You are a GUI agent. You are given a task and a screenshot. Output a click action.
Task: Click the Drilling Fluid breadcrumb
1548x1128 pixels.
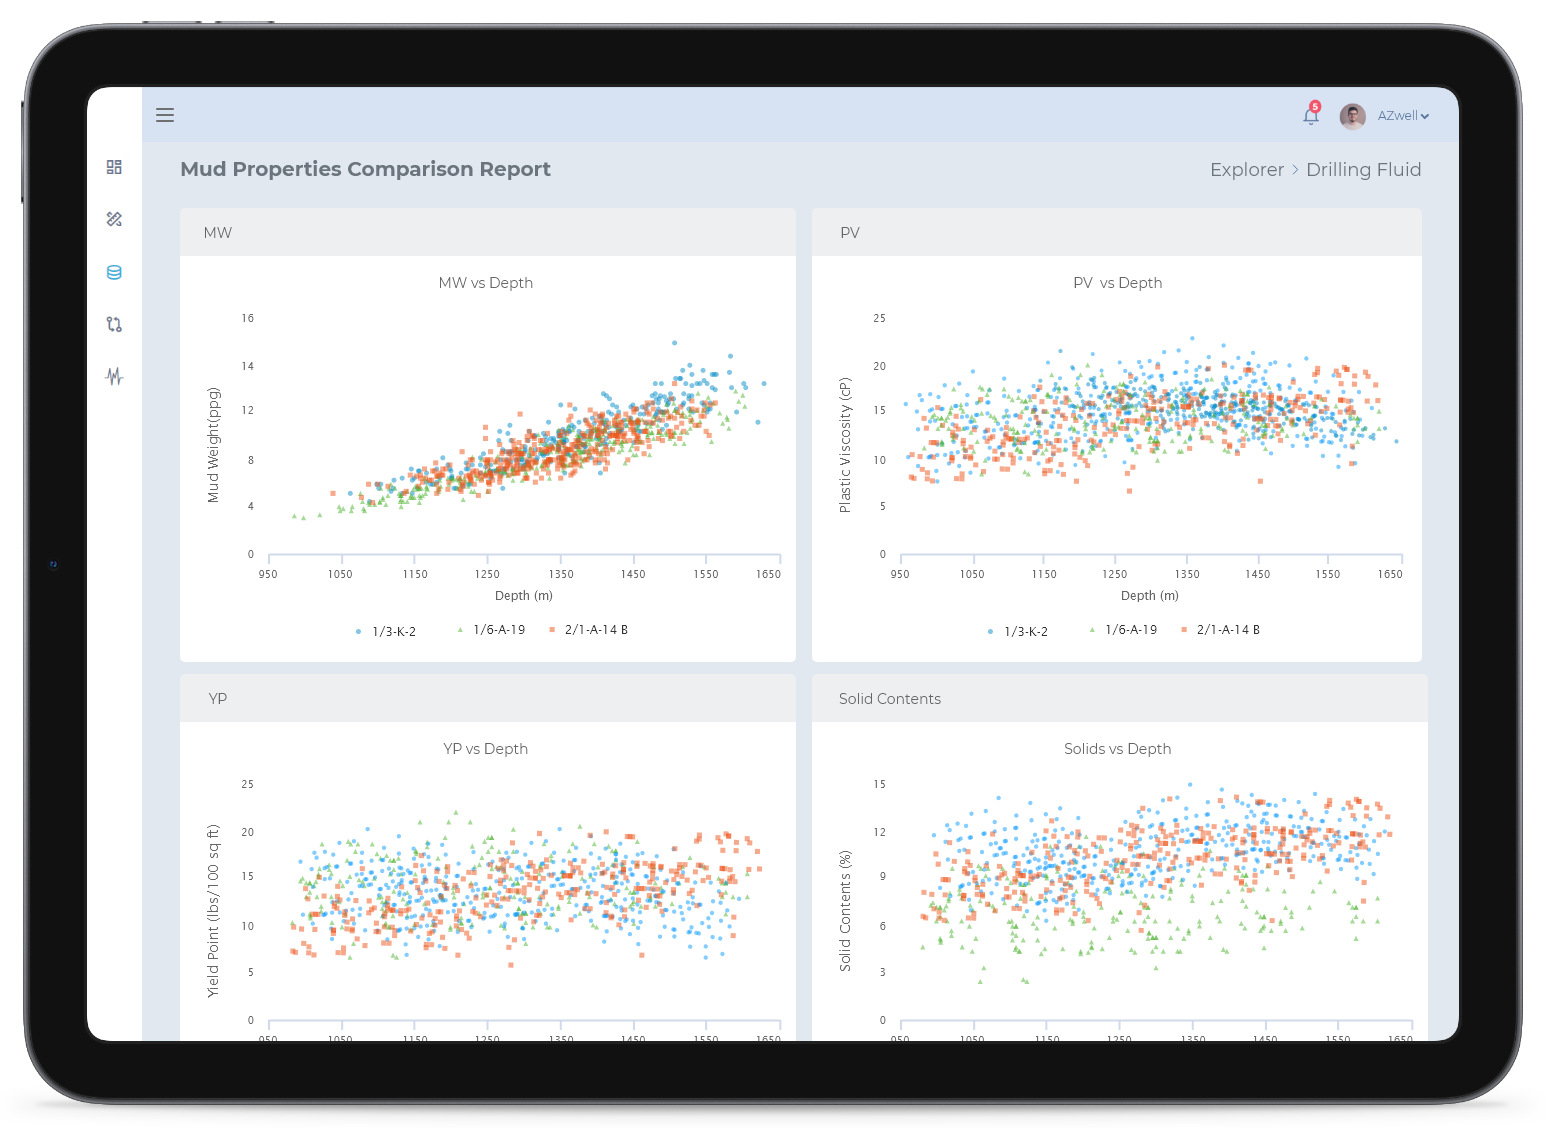[1363, 170]
